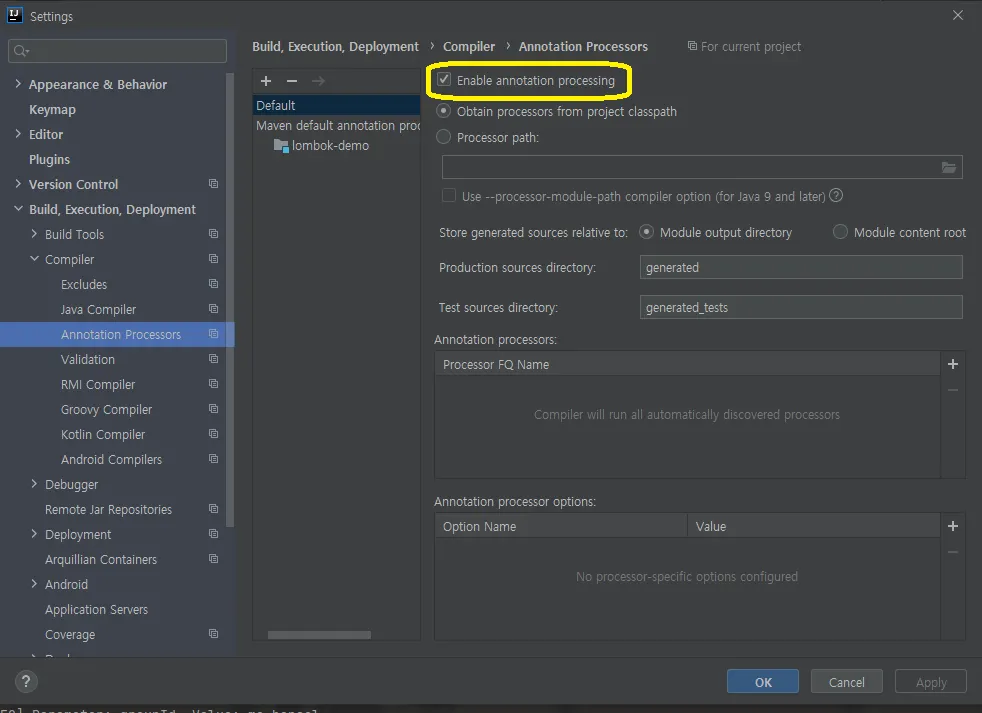The image size is (982, 713).
Task: Click project-level icon beside Version Control
Action: tap(214, 184)
